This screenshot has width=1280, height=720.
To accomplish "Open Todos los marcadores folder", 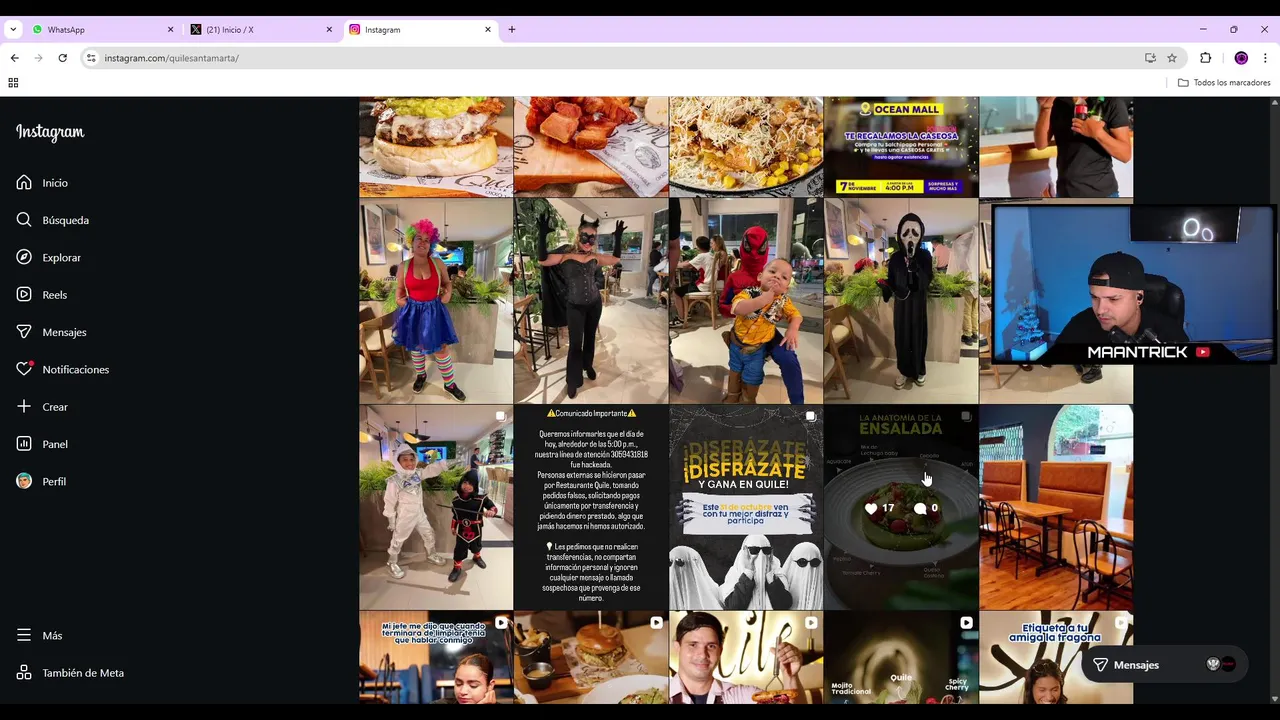I will coord(1224,83).
